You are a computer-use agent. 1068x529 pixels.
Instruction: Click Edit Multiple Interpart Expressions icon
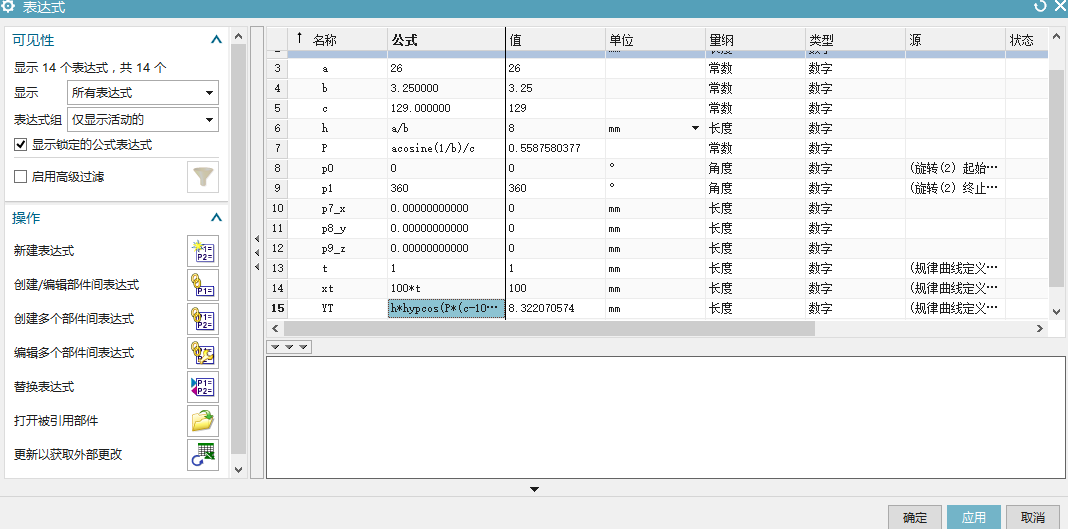[203, 353]
